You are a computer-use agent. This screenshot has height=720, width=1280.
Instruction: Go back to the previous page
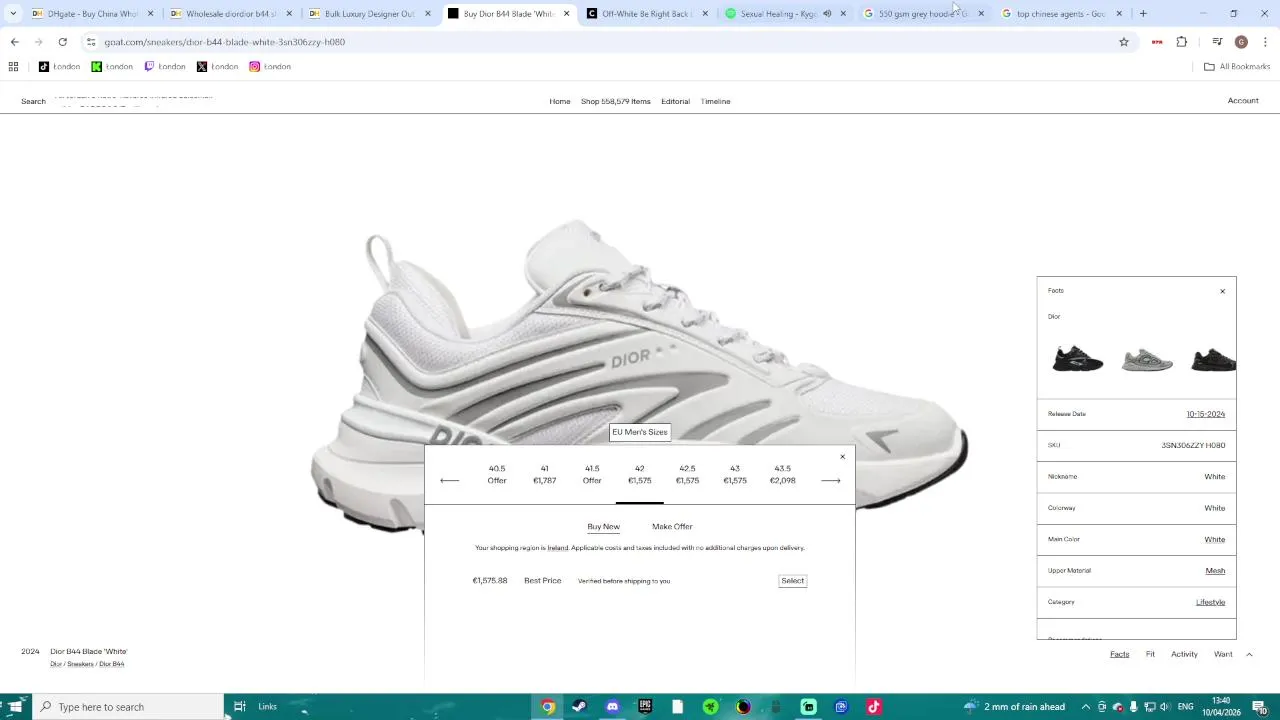pyautogui.click(x=14, y=42)
